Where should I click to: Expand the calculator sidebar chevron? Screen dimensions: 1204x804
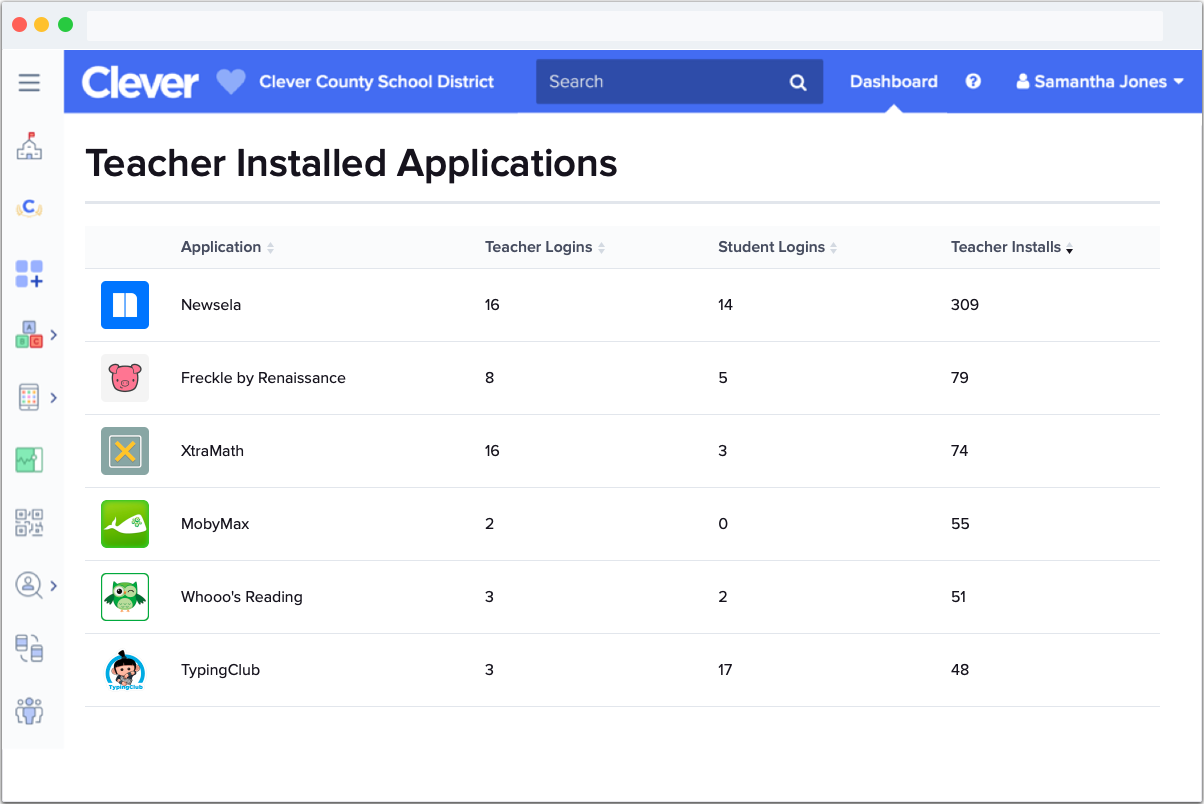[x=54, y=397]
